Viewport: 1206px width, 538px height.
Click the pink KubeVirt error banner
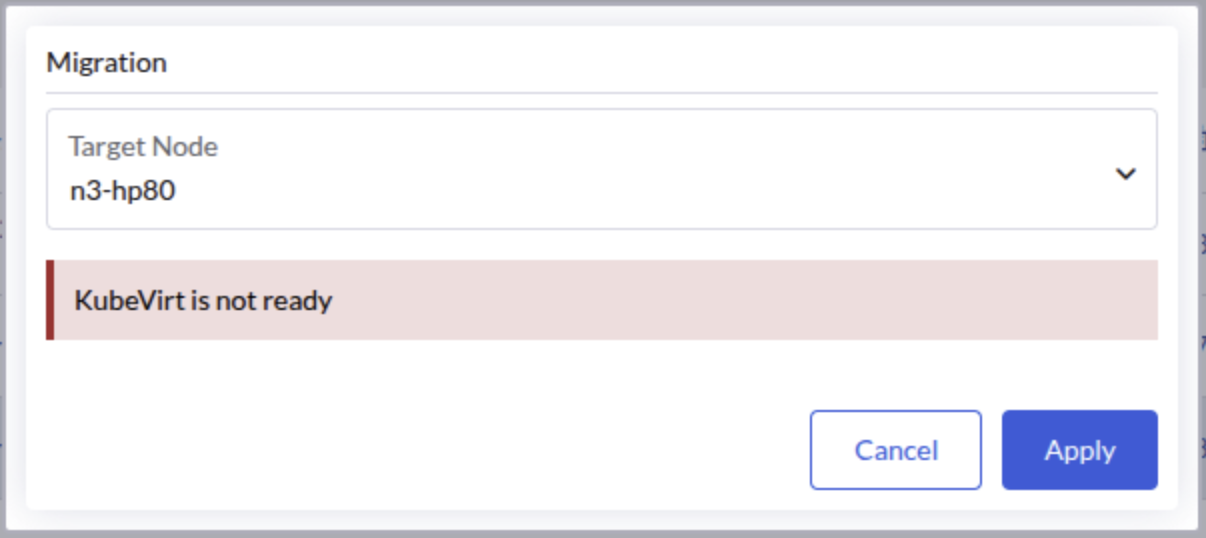pyautogui.click(x=700, y=300)
